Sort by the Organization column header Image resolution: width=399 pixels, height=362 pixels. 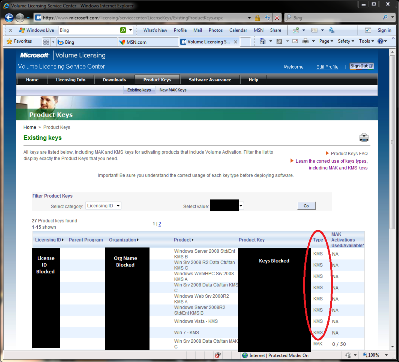(123, 240)
